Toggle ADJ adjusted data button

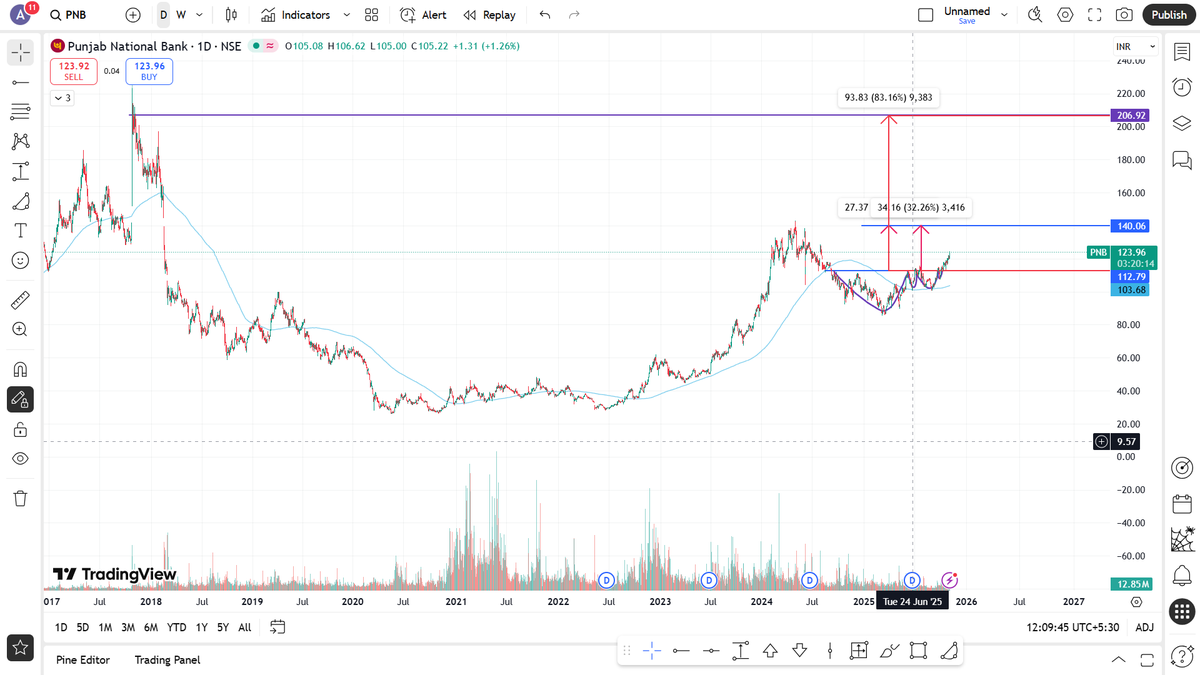[x=1145, y=628]
